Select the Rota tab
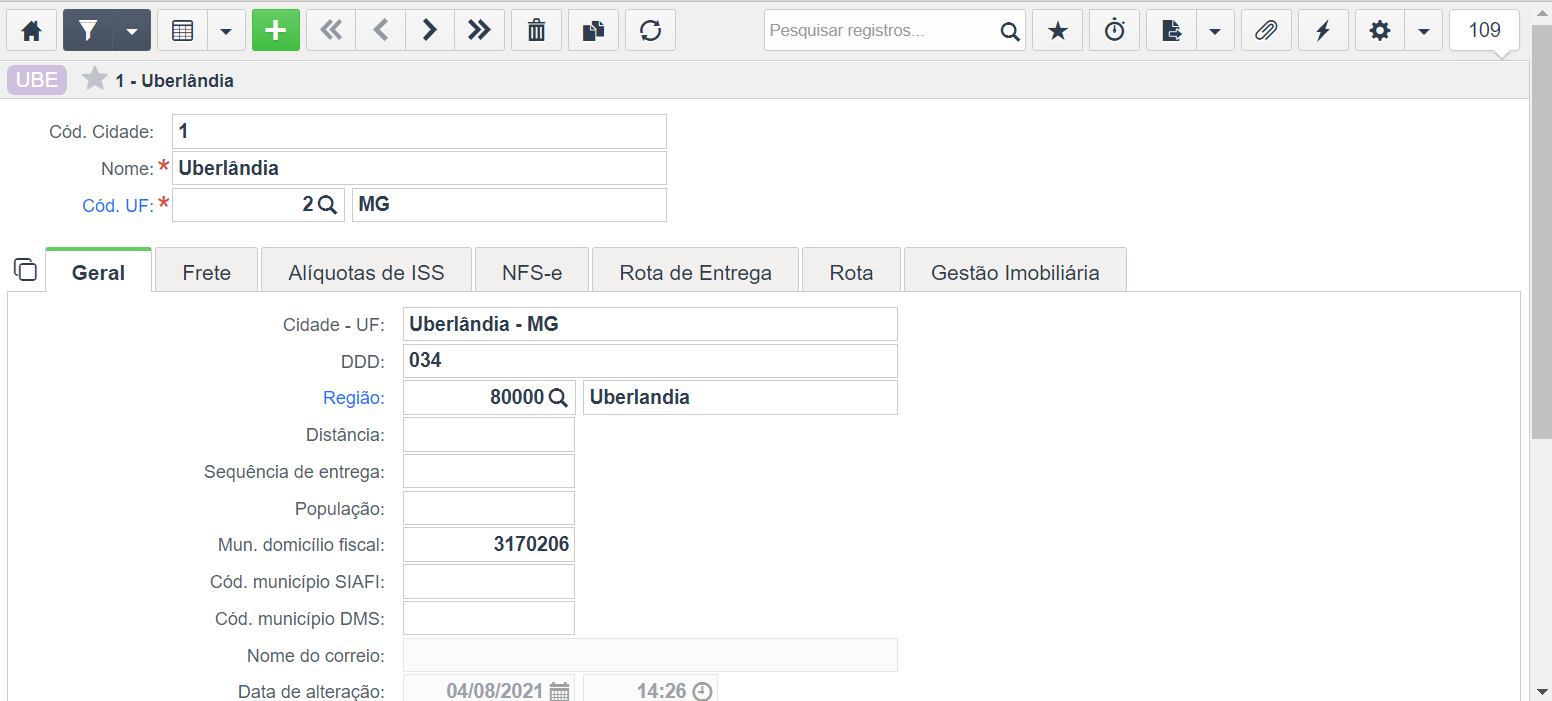This screenshot has height=701, width=1552. click(x=851, y=272)
